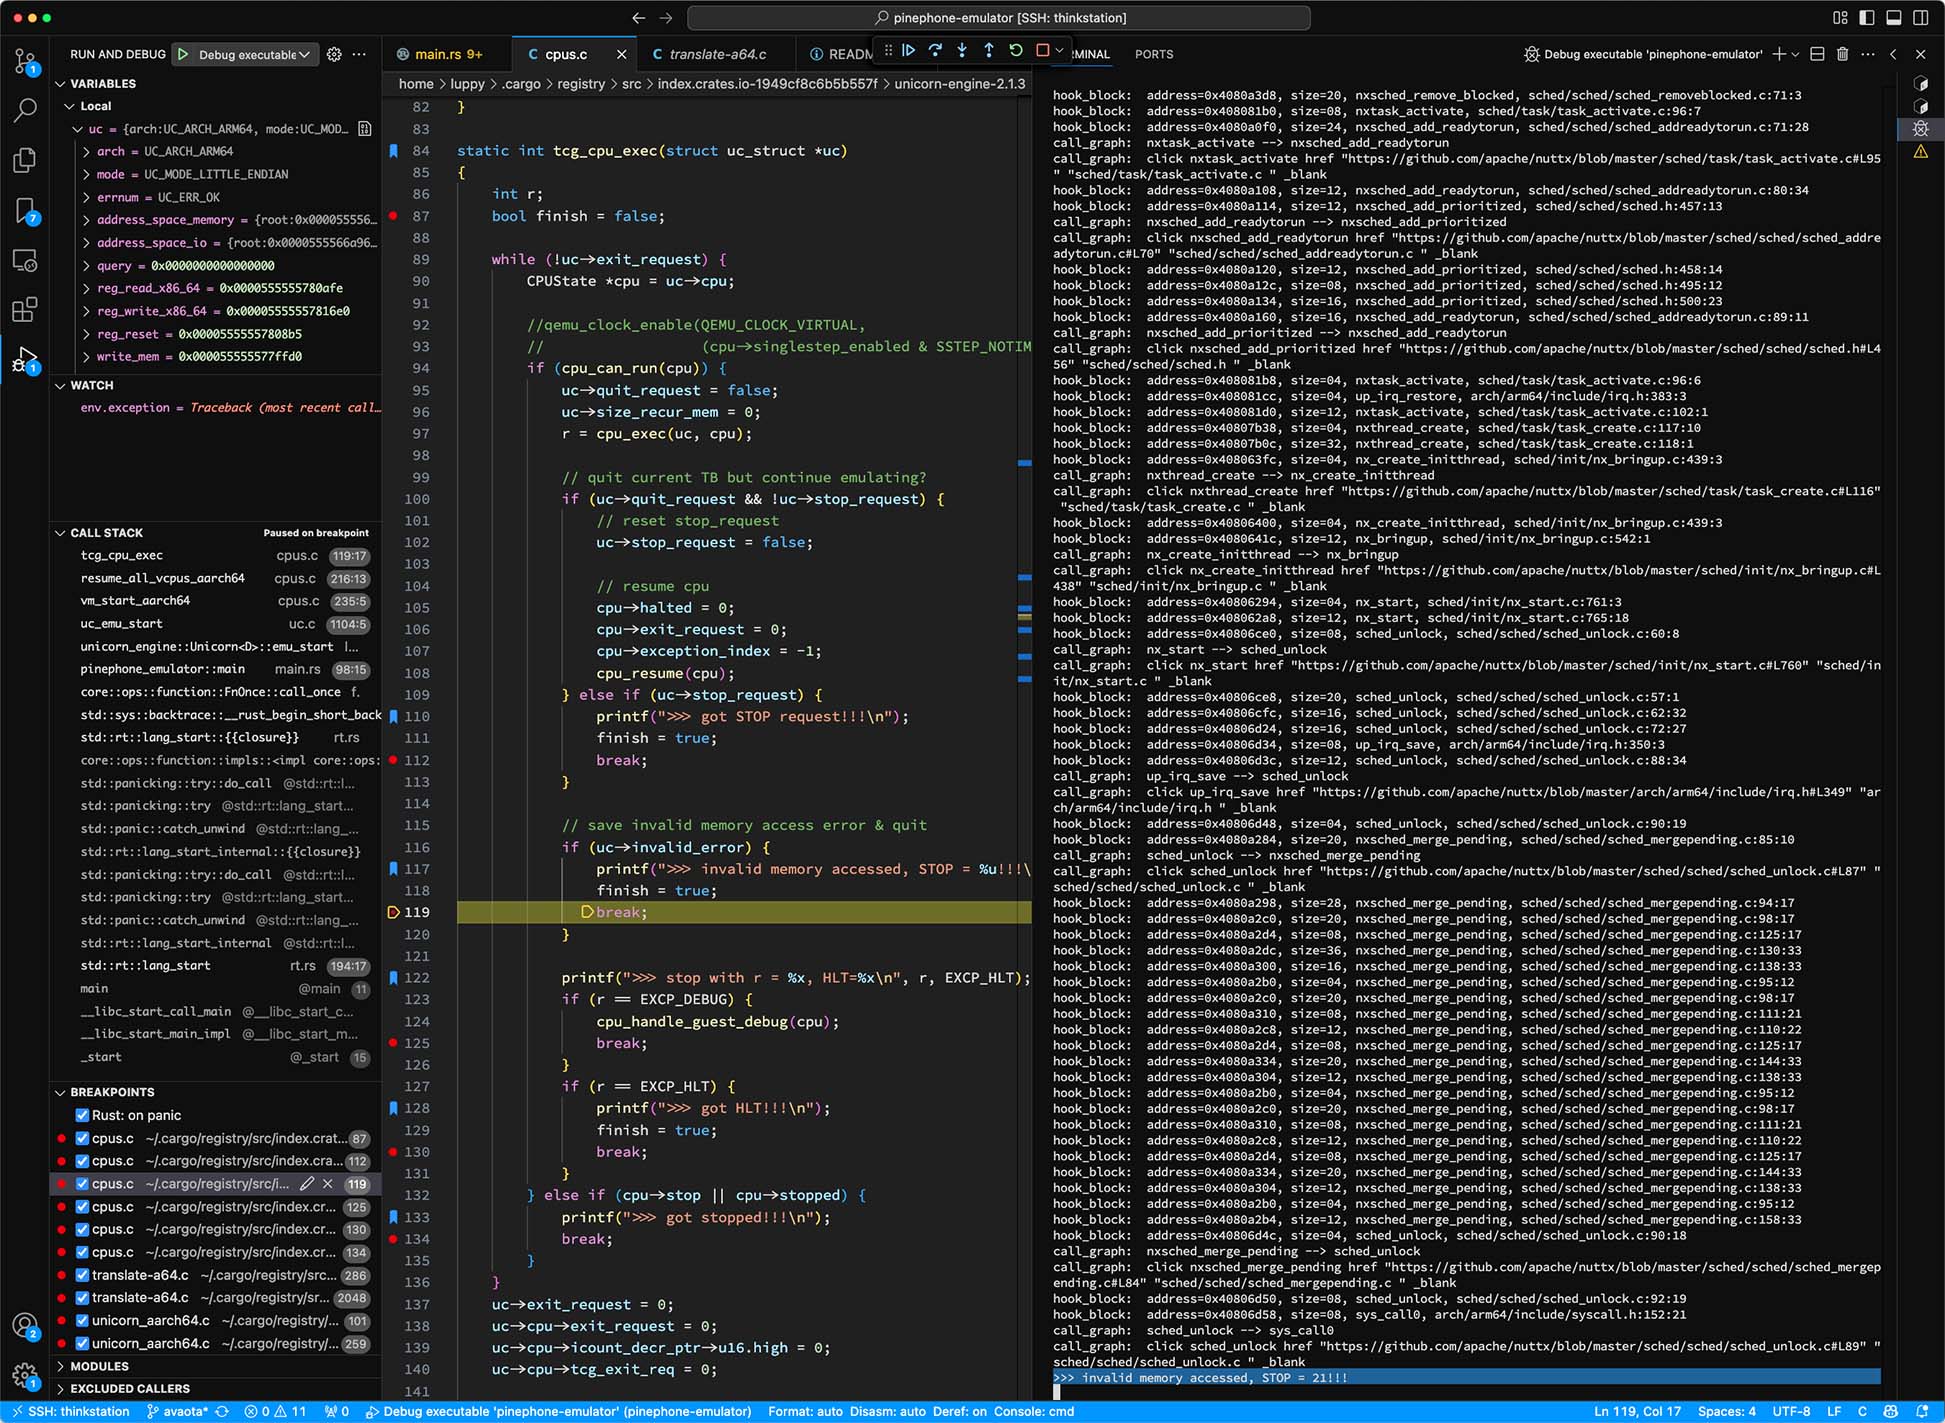Click the Restart debugging icon

coord(1016,51)
